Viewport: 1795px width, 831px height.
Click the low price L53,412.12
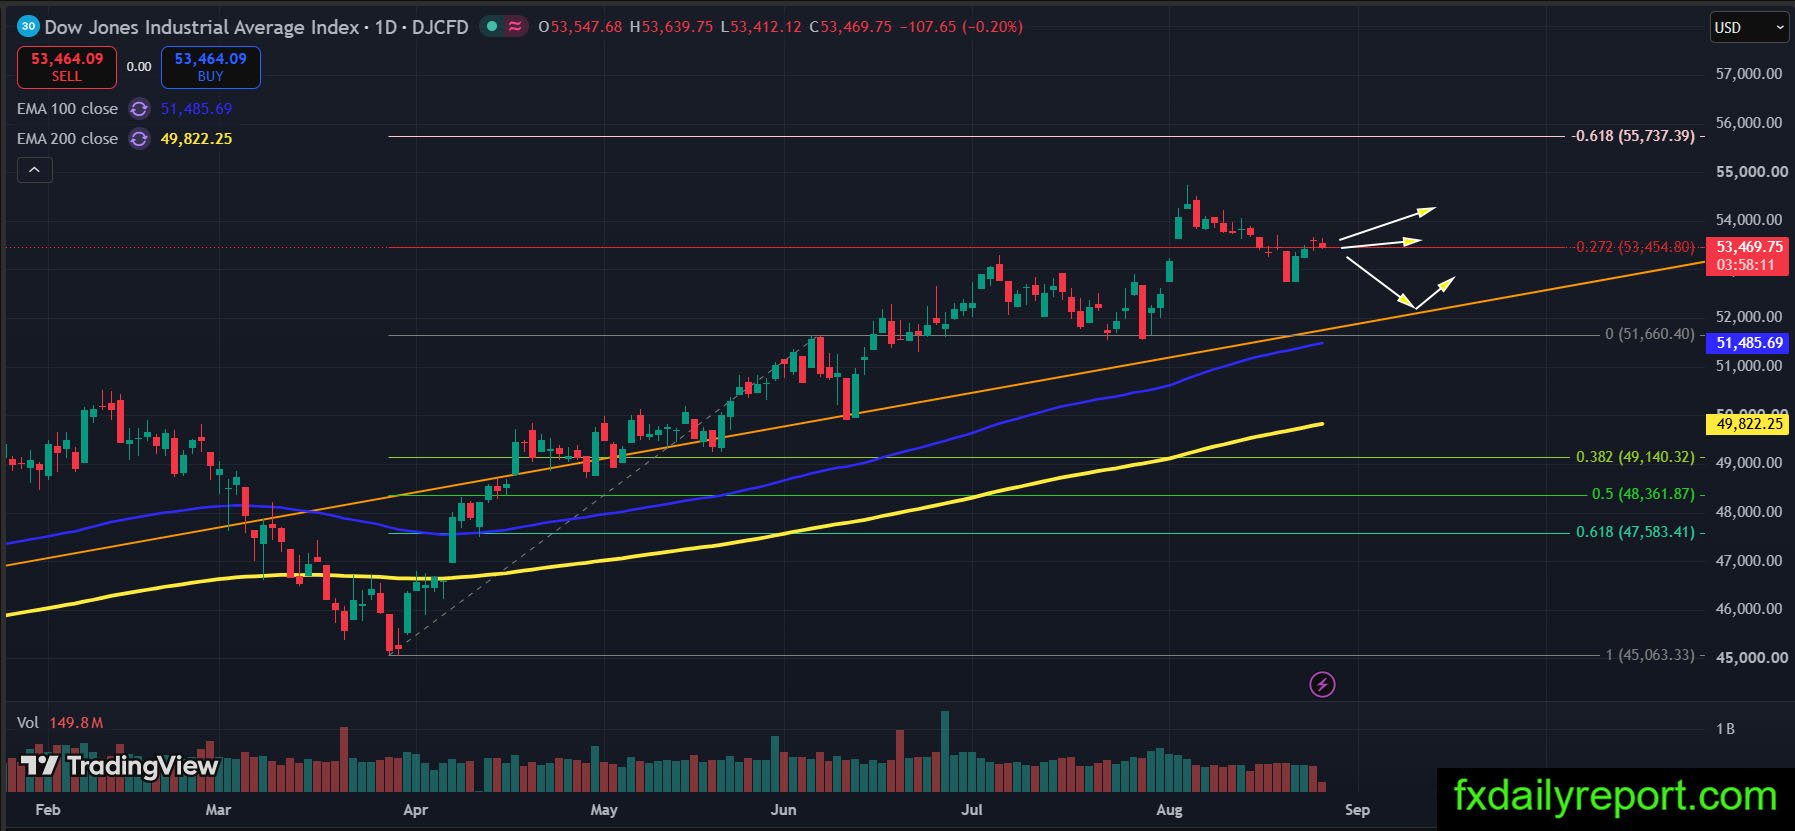click(x=761, y=27)
